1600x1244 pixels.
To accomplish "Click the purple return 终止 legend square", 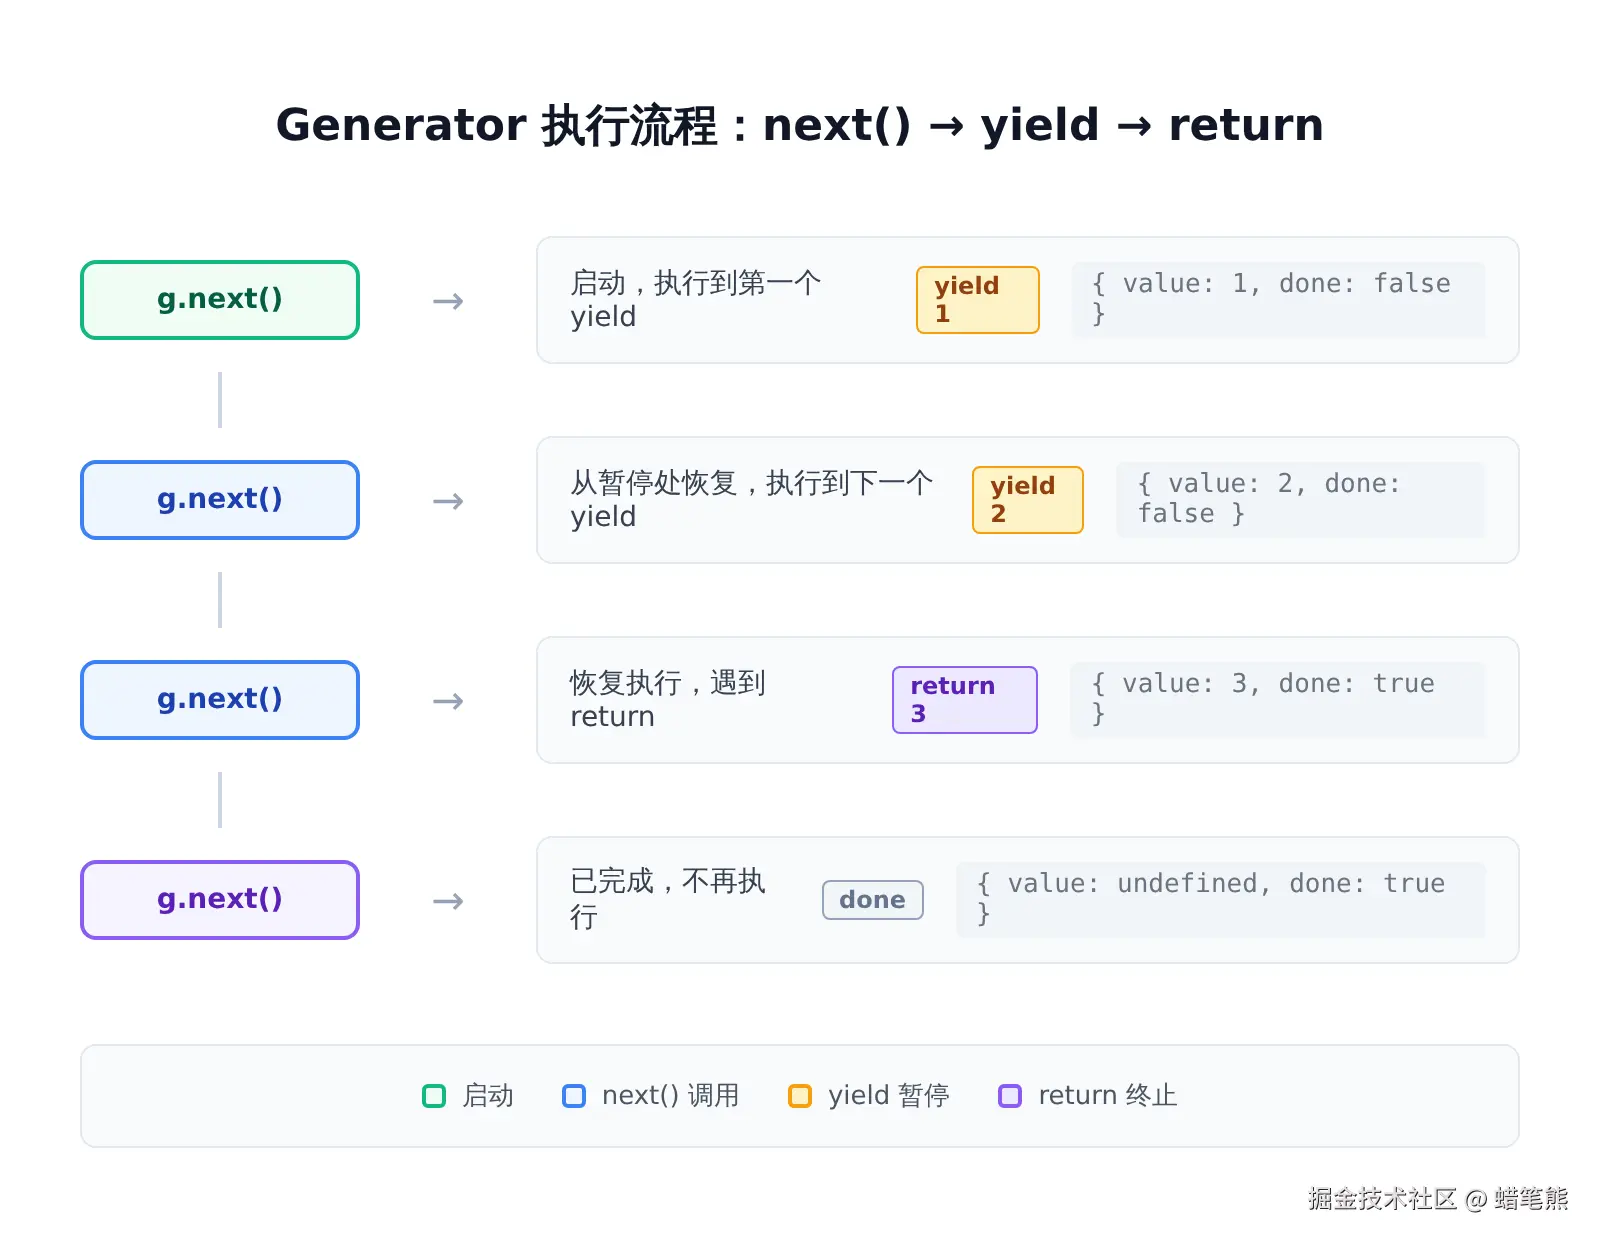I will point(1010,1096).
